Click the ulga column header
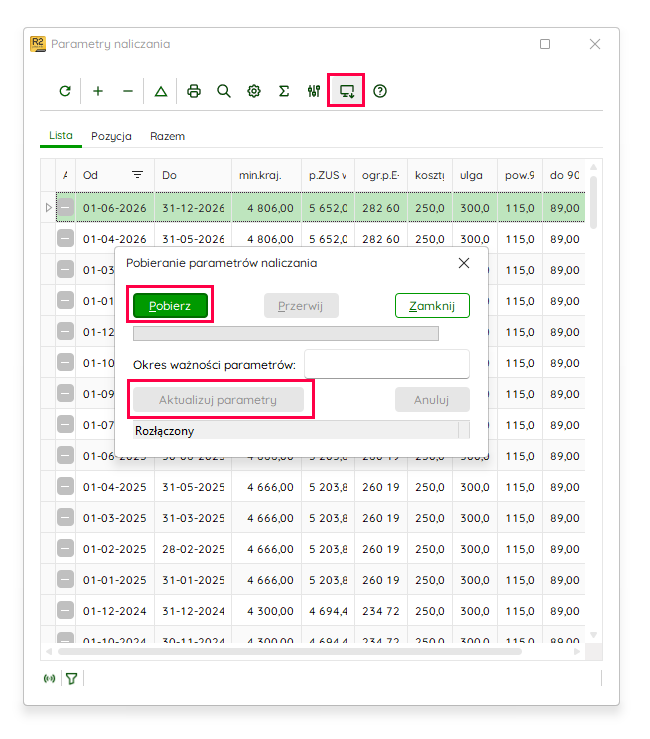The image size is (650, 739). coord(475,175)
